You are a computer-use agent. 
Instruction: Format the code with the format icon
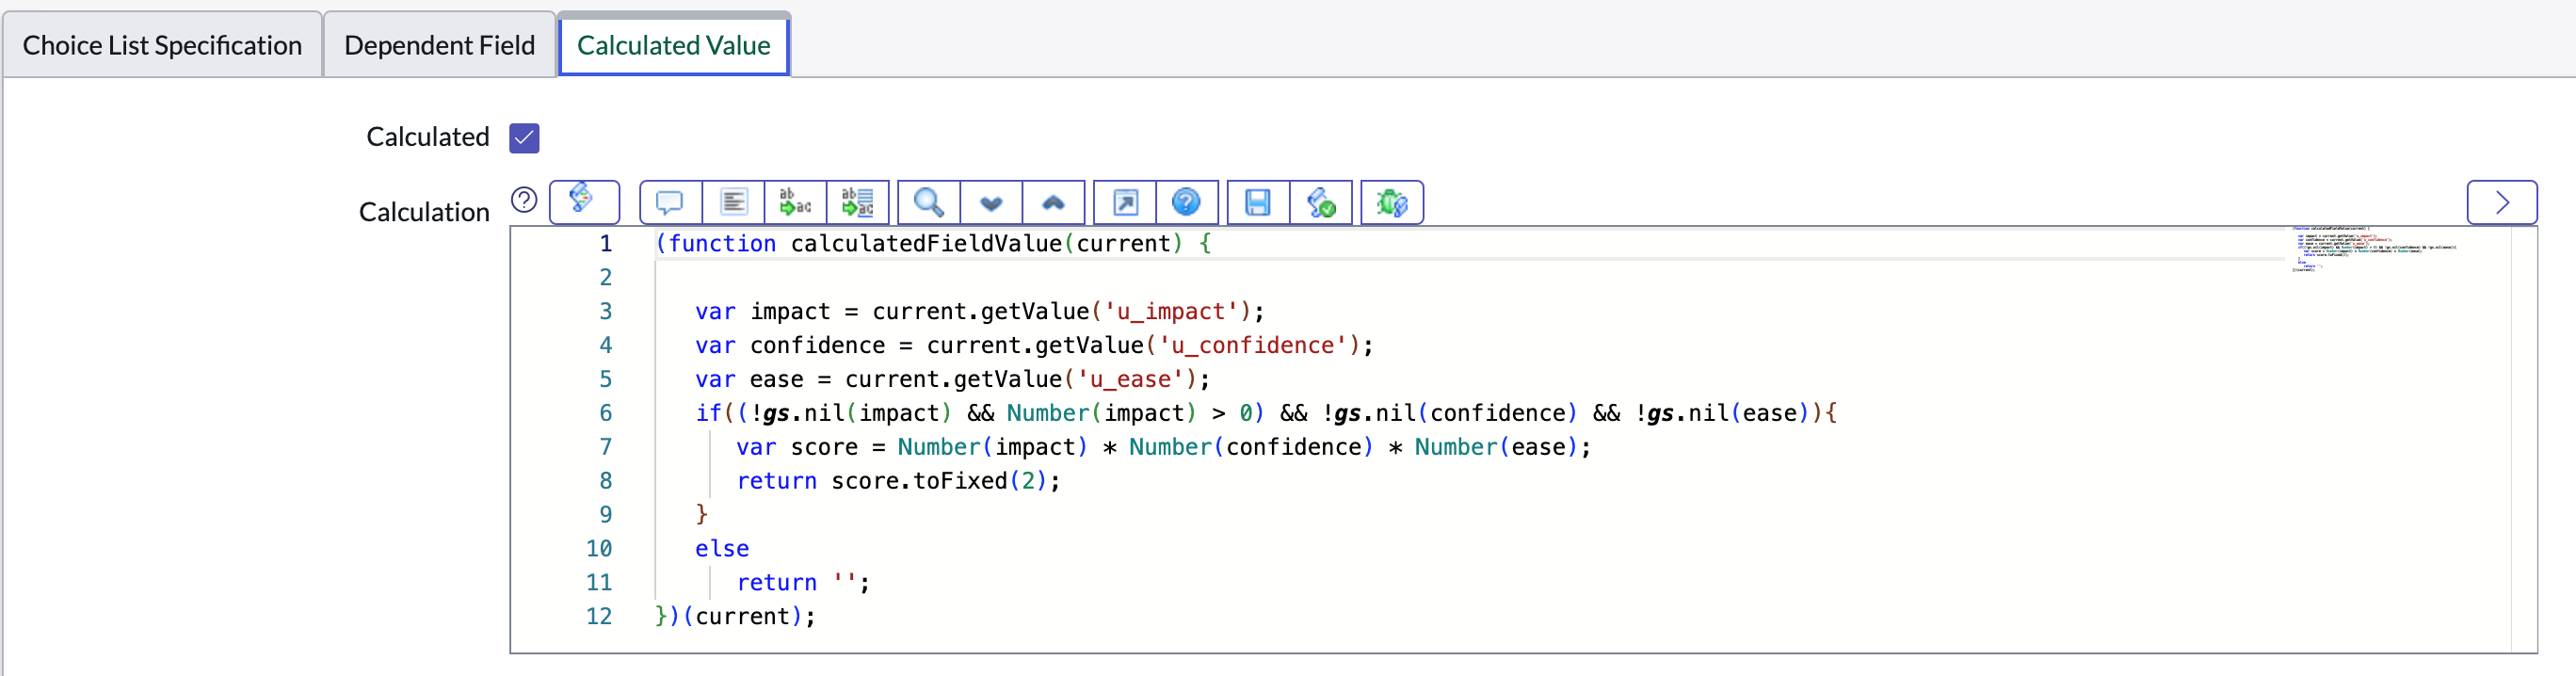733,203
